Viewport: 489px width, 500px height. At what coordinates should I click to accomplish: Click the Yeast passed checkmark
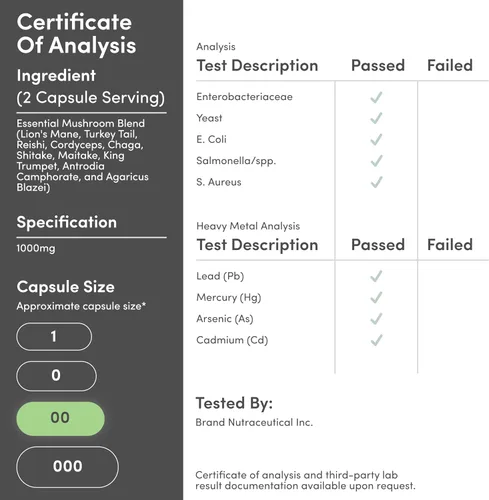coord(376,118)
